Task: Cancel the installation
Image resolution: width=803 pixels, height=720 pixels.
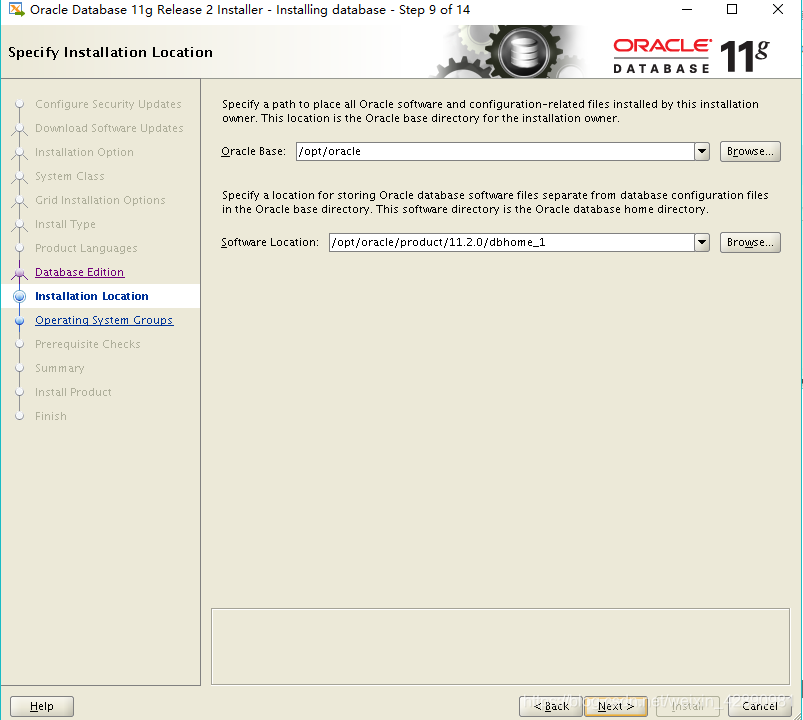Action: pyautogui.click(x=759, y=706)
